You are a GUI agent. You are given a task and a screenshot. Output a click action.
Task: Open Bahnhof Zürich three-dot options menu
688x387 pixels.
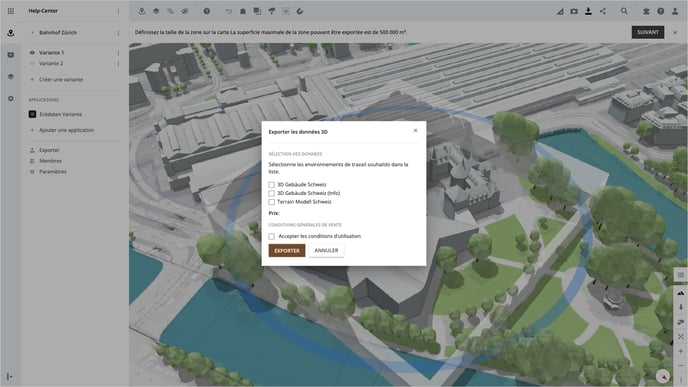[118, 33]
